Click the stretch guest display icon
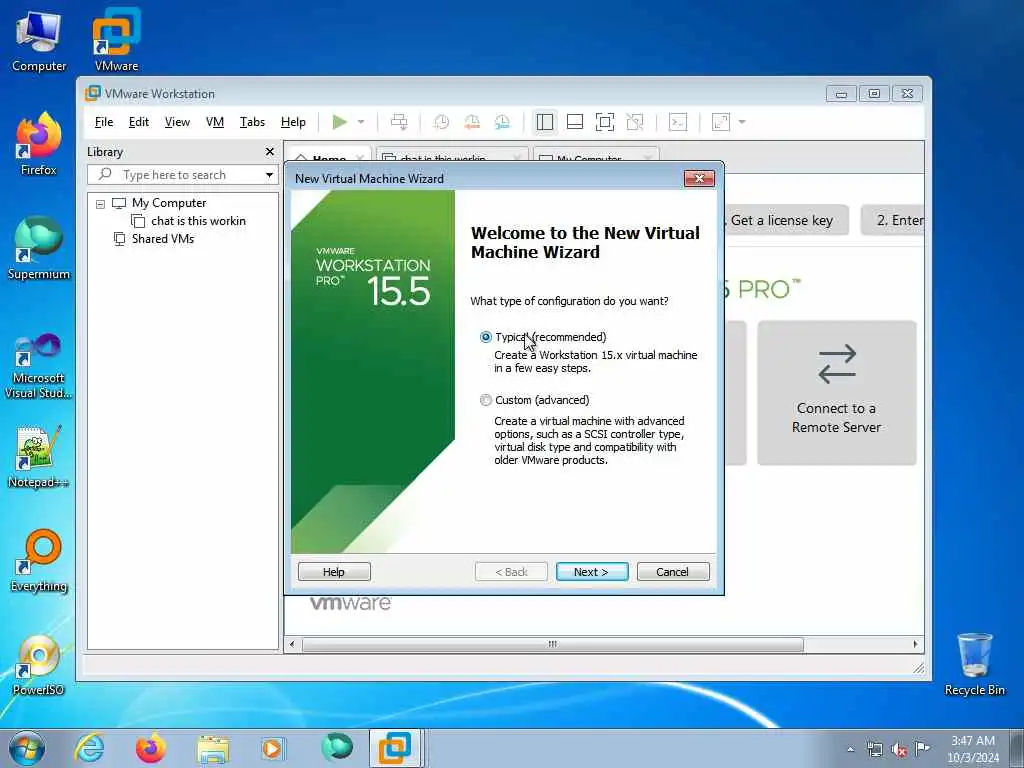The height and width of the screenshot is (768, 1024). [721, 122]
